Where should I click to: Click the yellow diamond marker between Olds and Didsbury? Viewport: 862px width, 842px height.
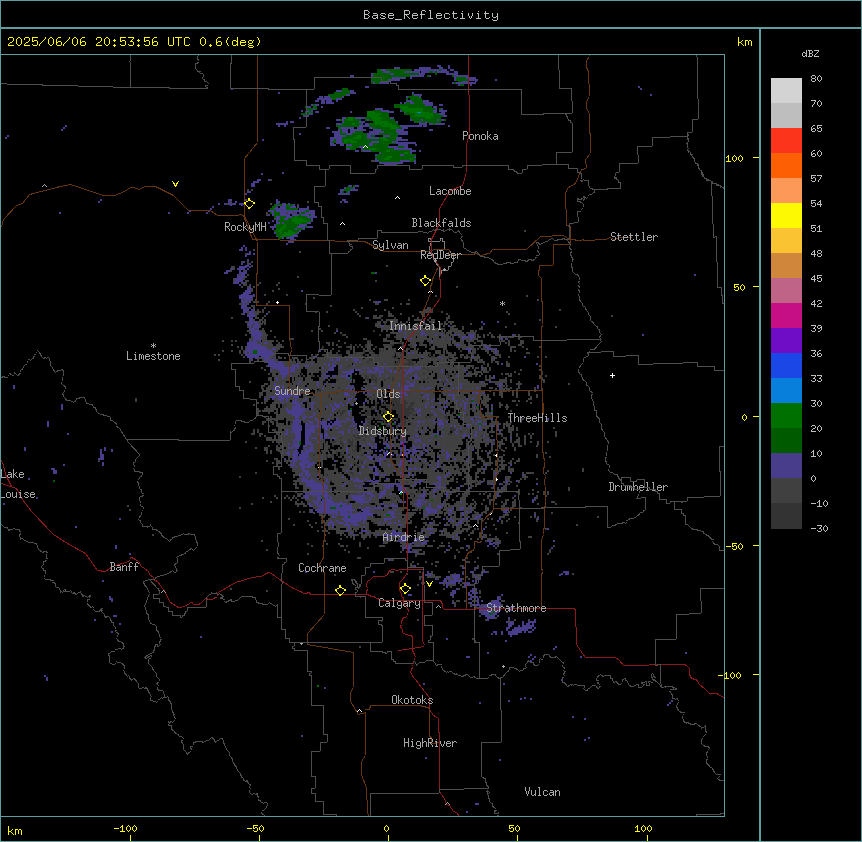pyautogui.click(x=388, y=417)
